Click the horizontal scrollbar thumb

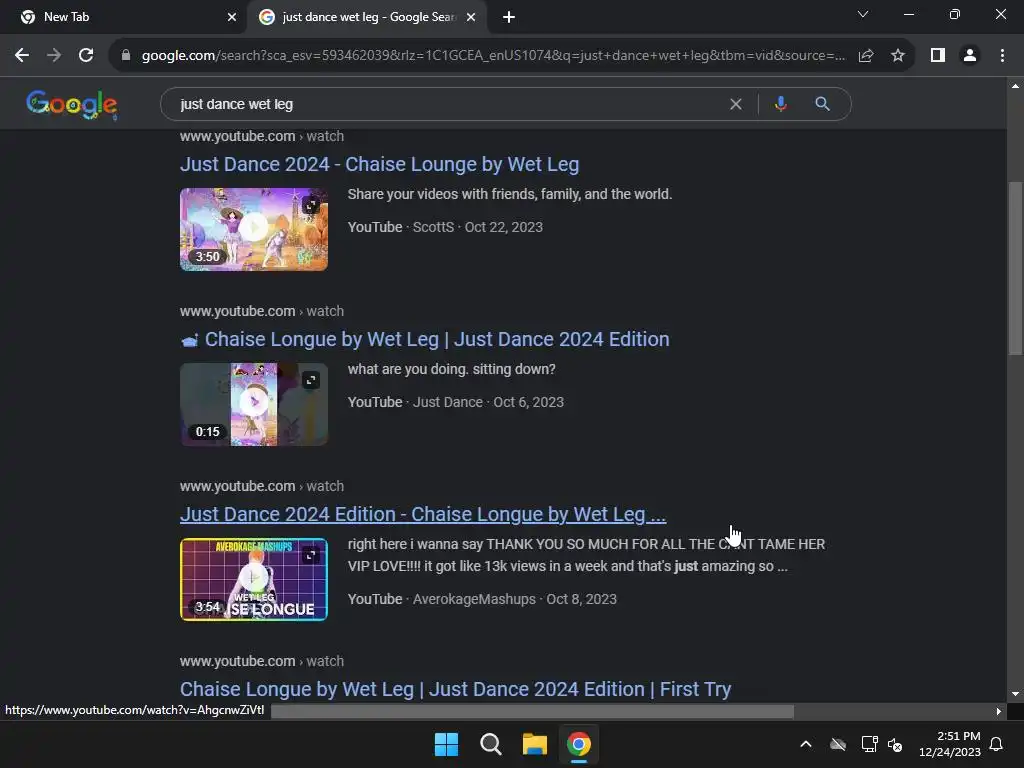[532, 711]
